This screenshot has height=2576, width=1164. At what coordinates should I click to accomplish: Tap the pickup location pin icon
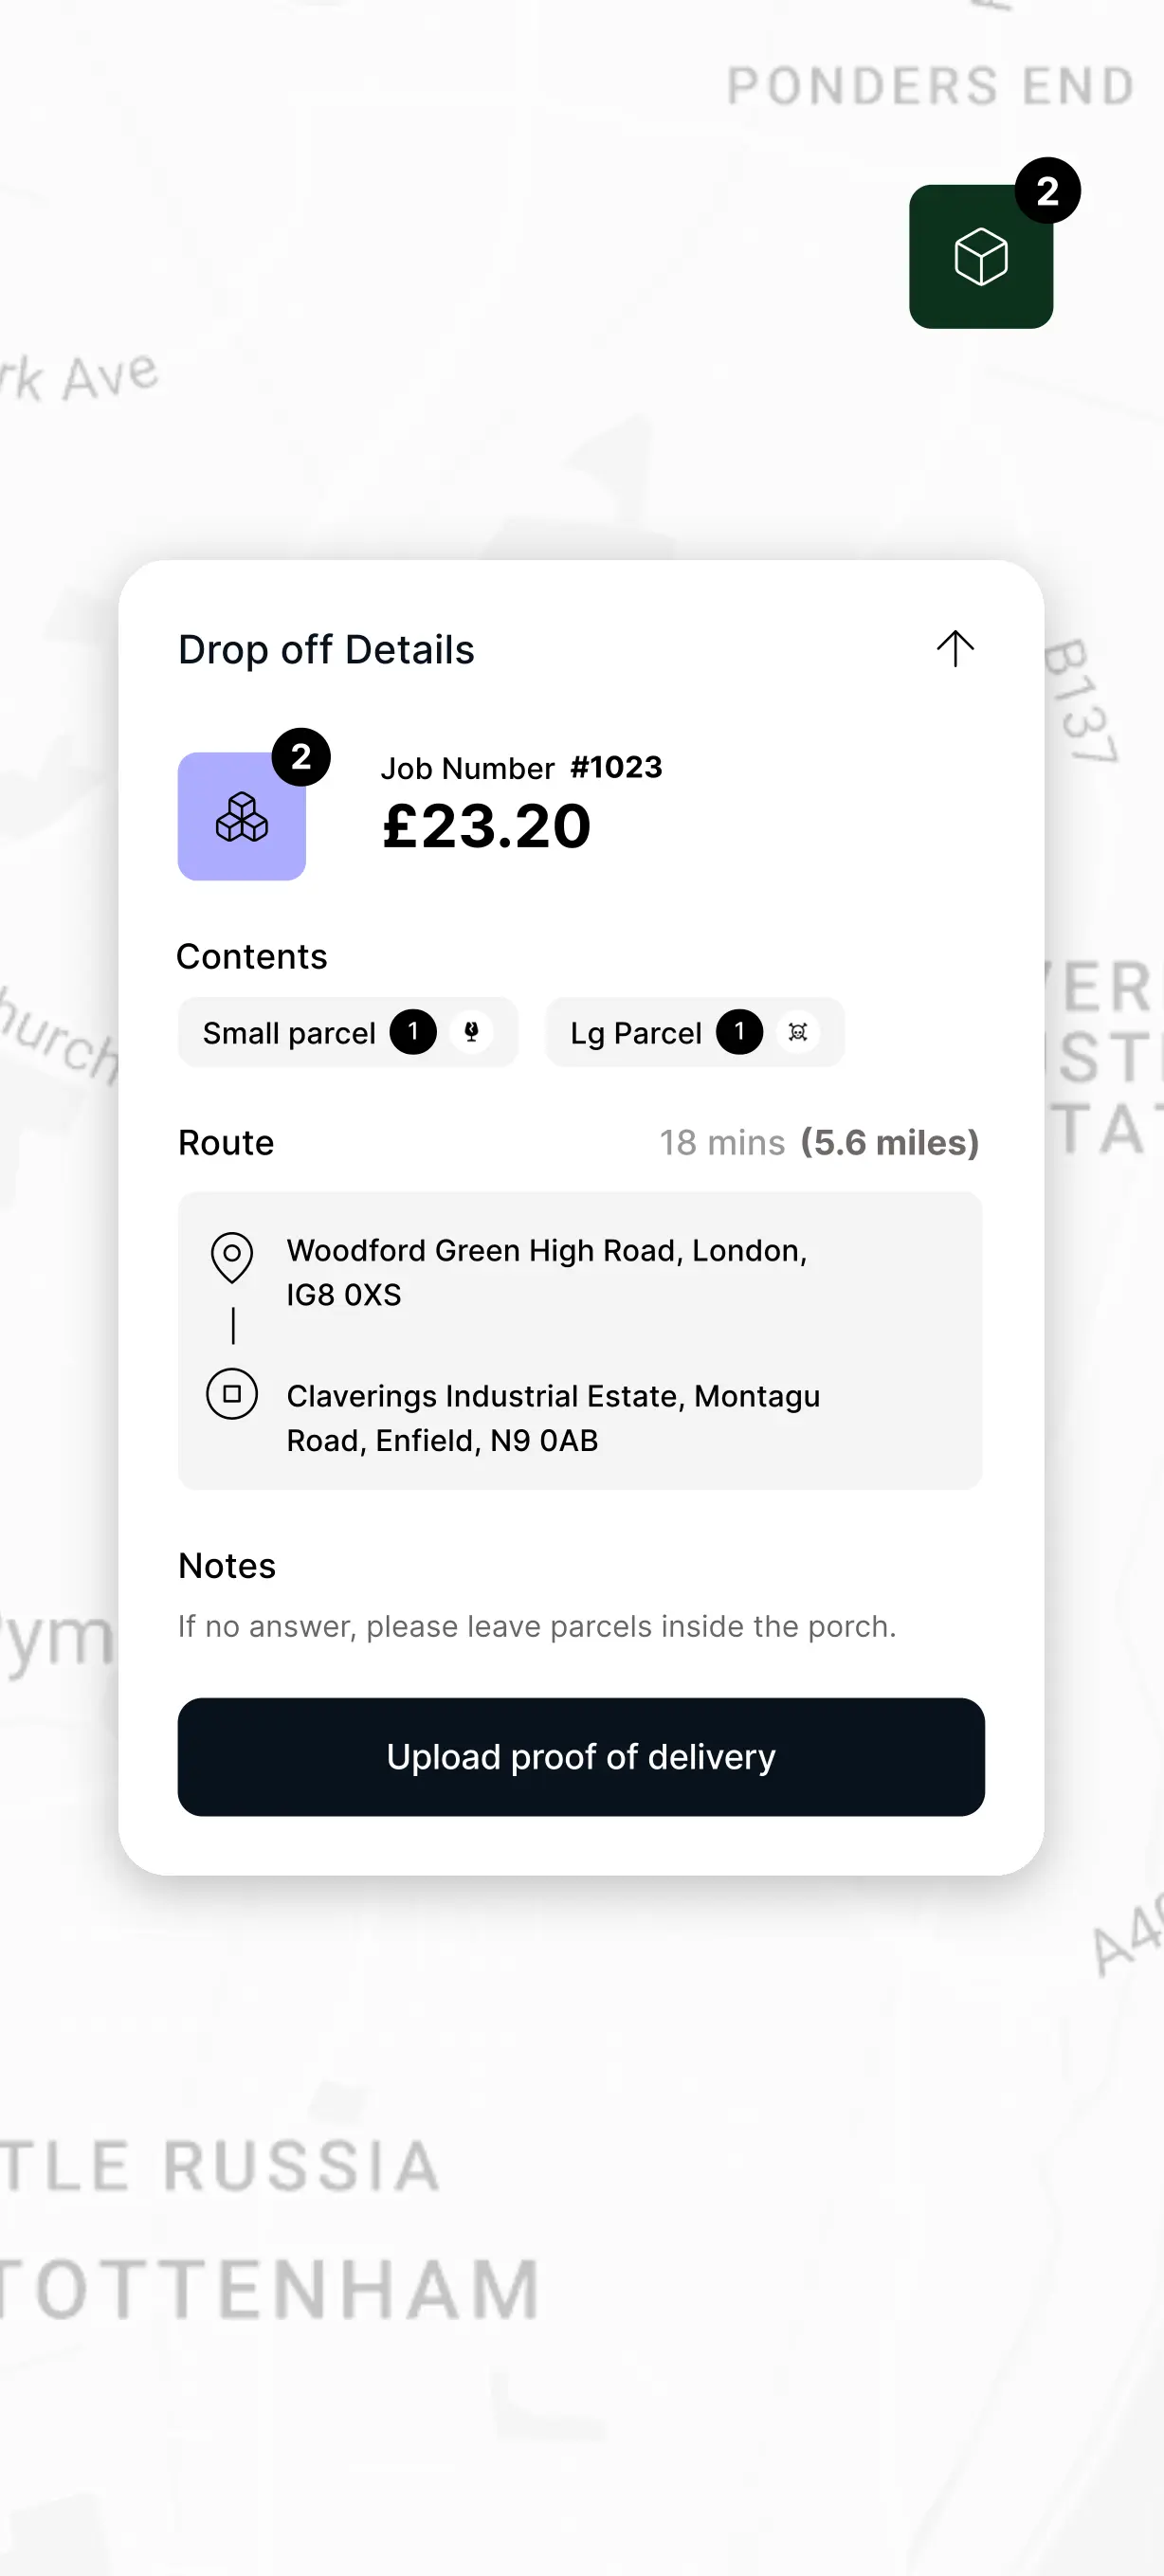point(232,1256)
